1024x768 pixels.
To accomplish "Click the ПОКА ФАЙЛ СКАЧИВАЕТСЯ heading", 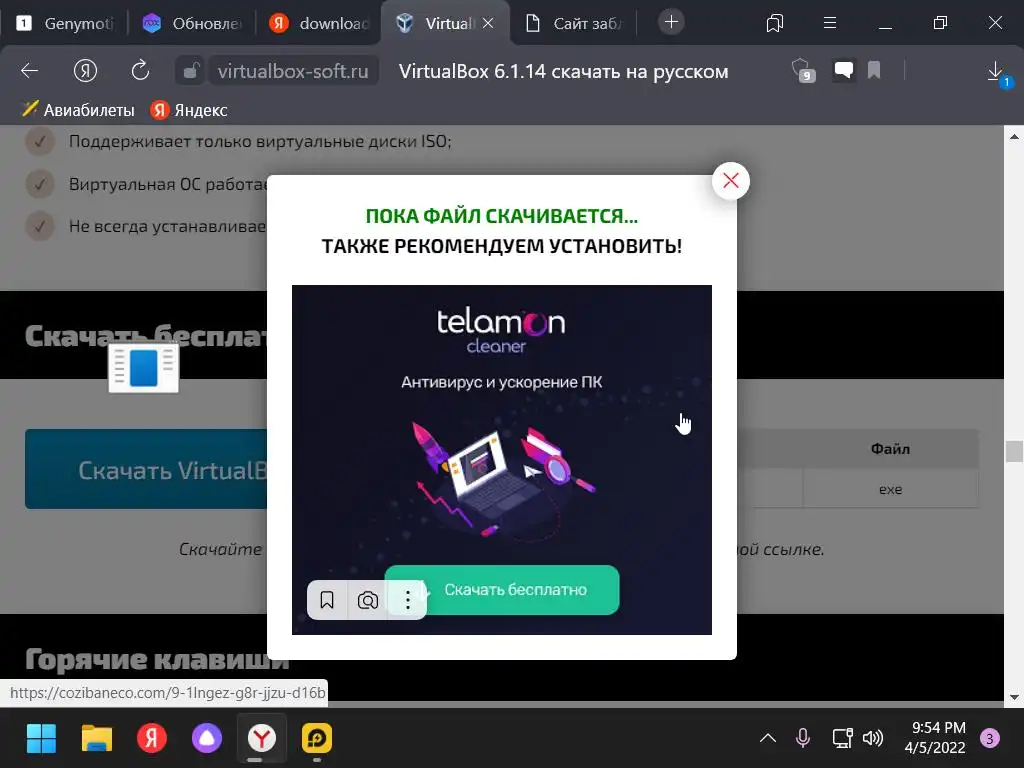I will click(502, 216).
